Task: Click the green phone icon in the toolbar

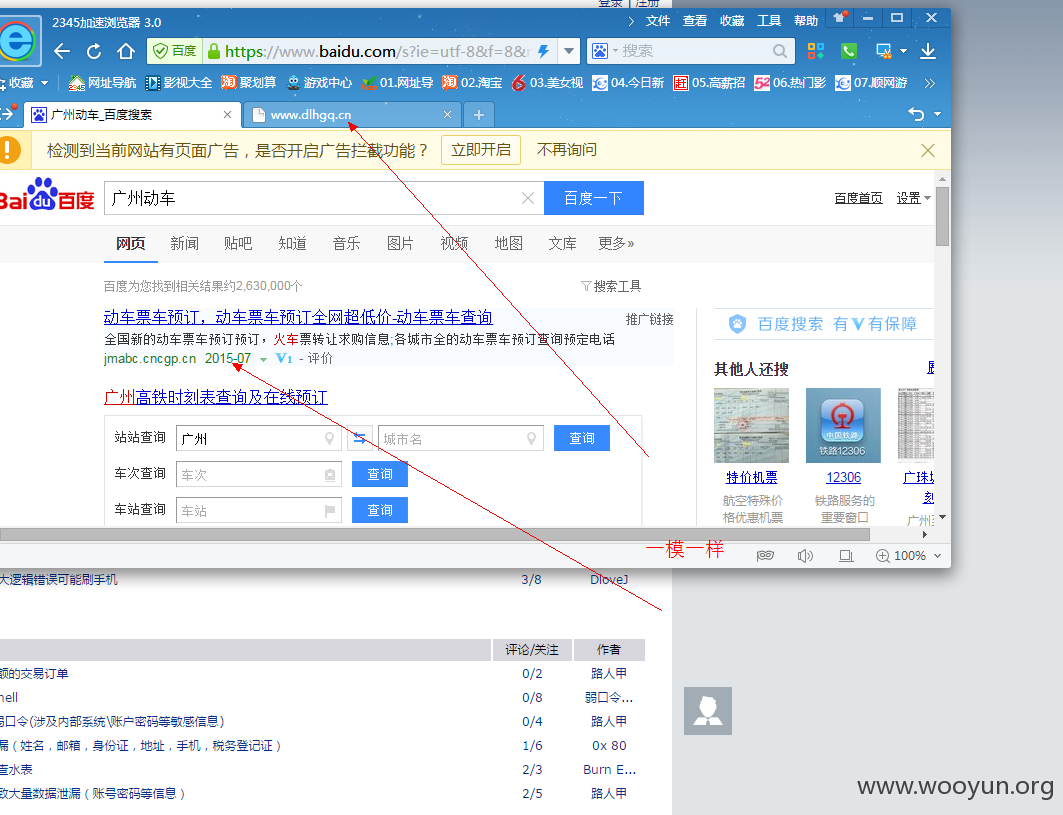Action: click(x=849, y=51)
